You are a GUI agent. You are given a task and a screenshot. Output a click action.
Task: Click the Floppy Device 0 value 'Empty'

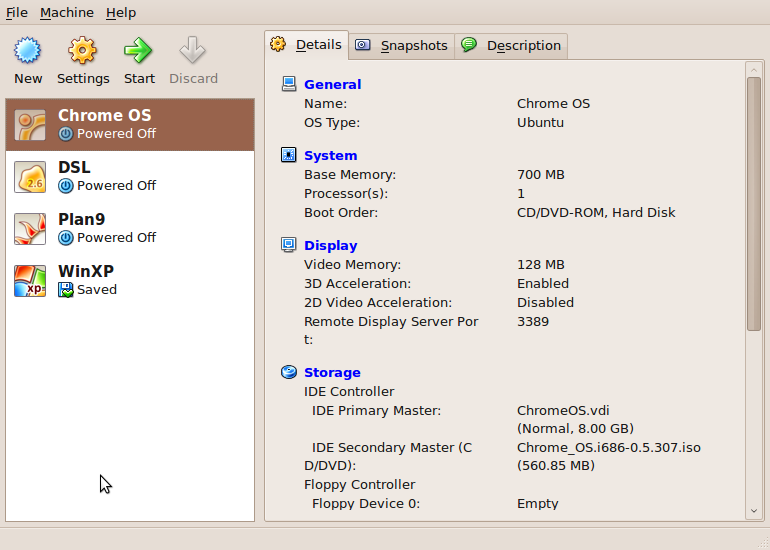click(x=538, y=504)
